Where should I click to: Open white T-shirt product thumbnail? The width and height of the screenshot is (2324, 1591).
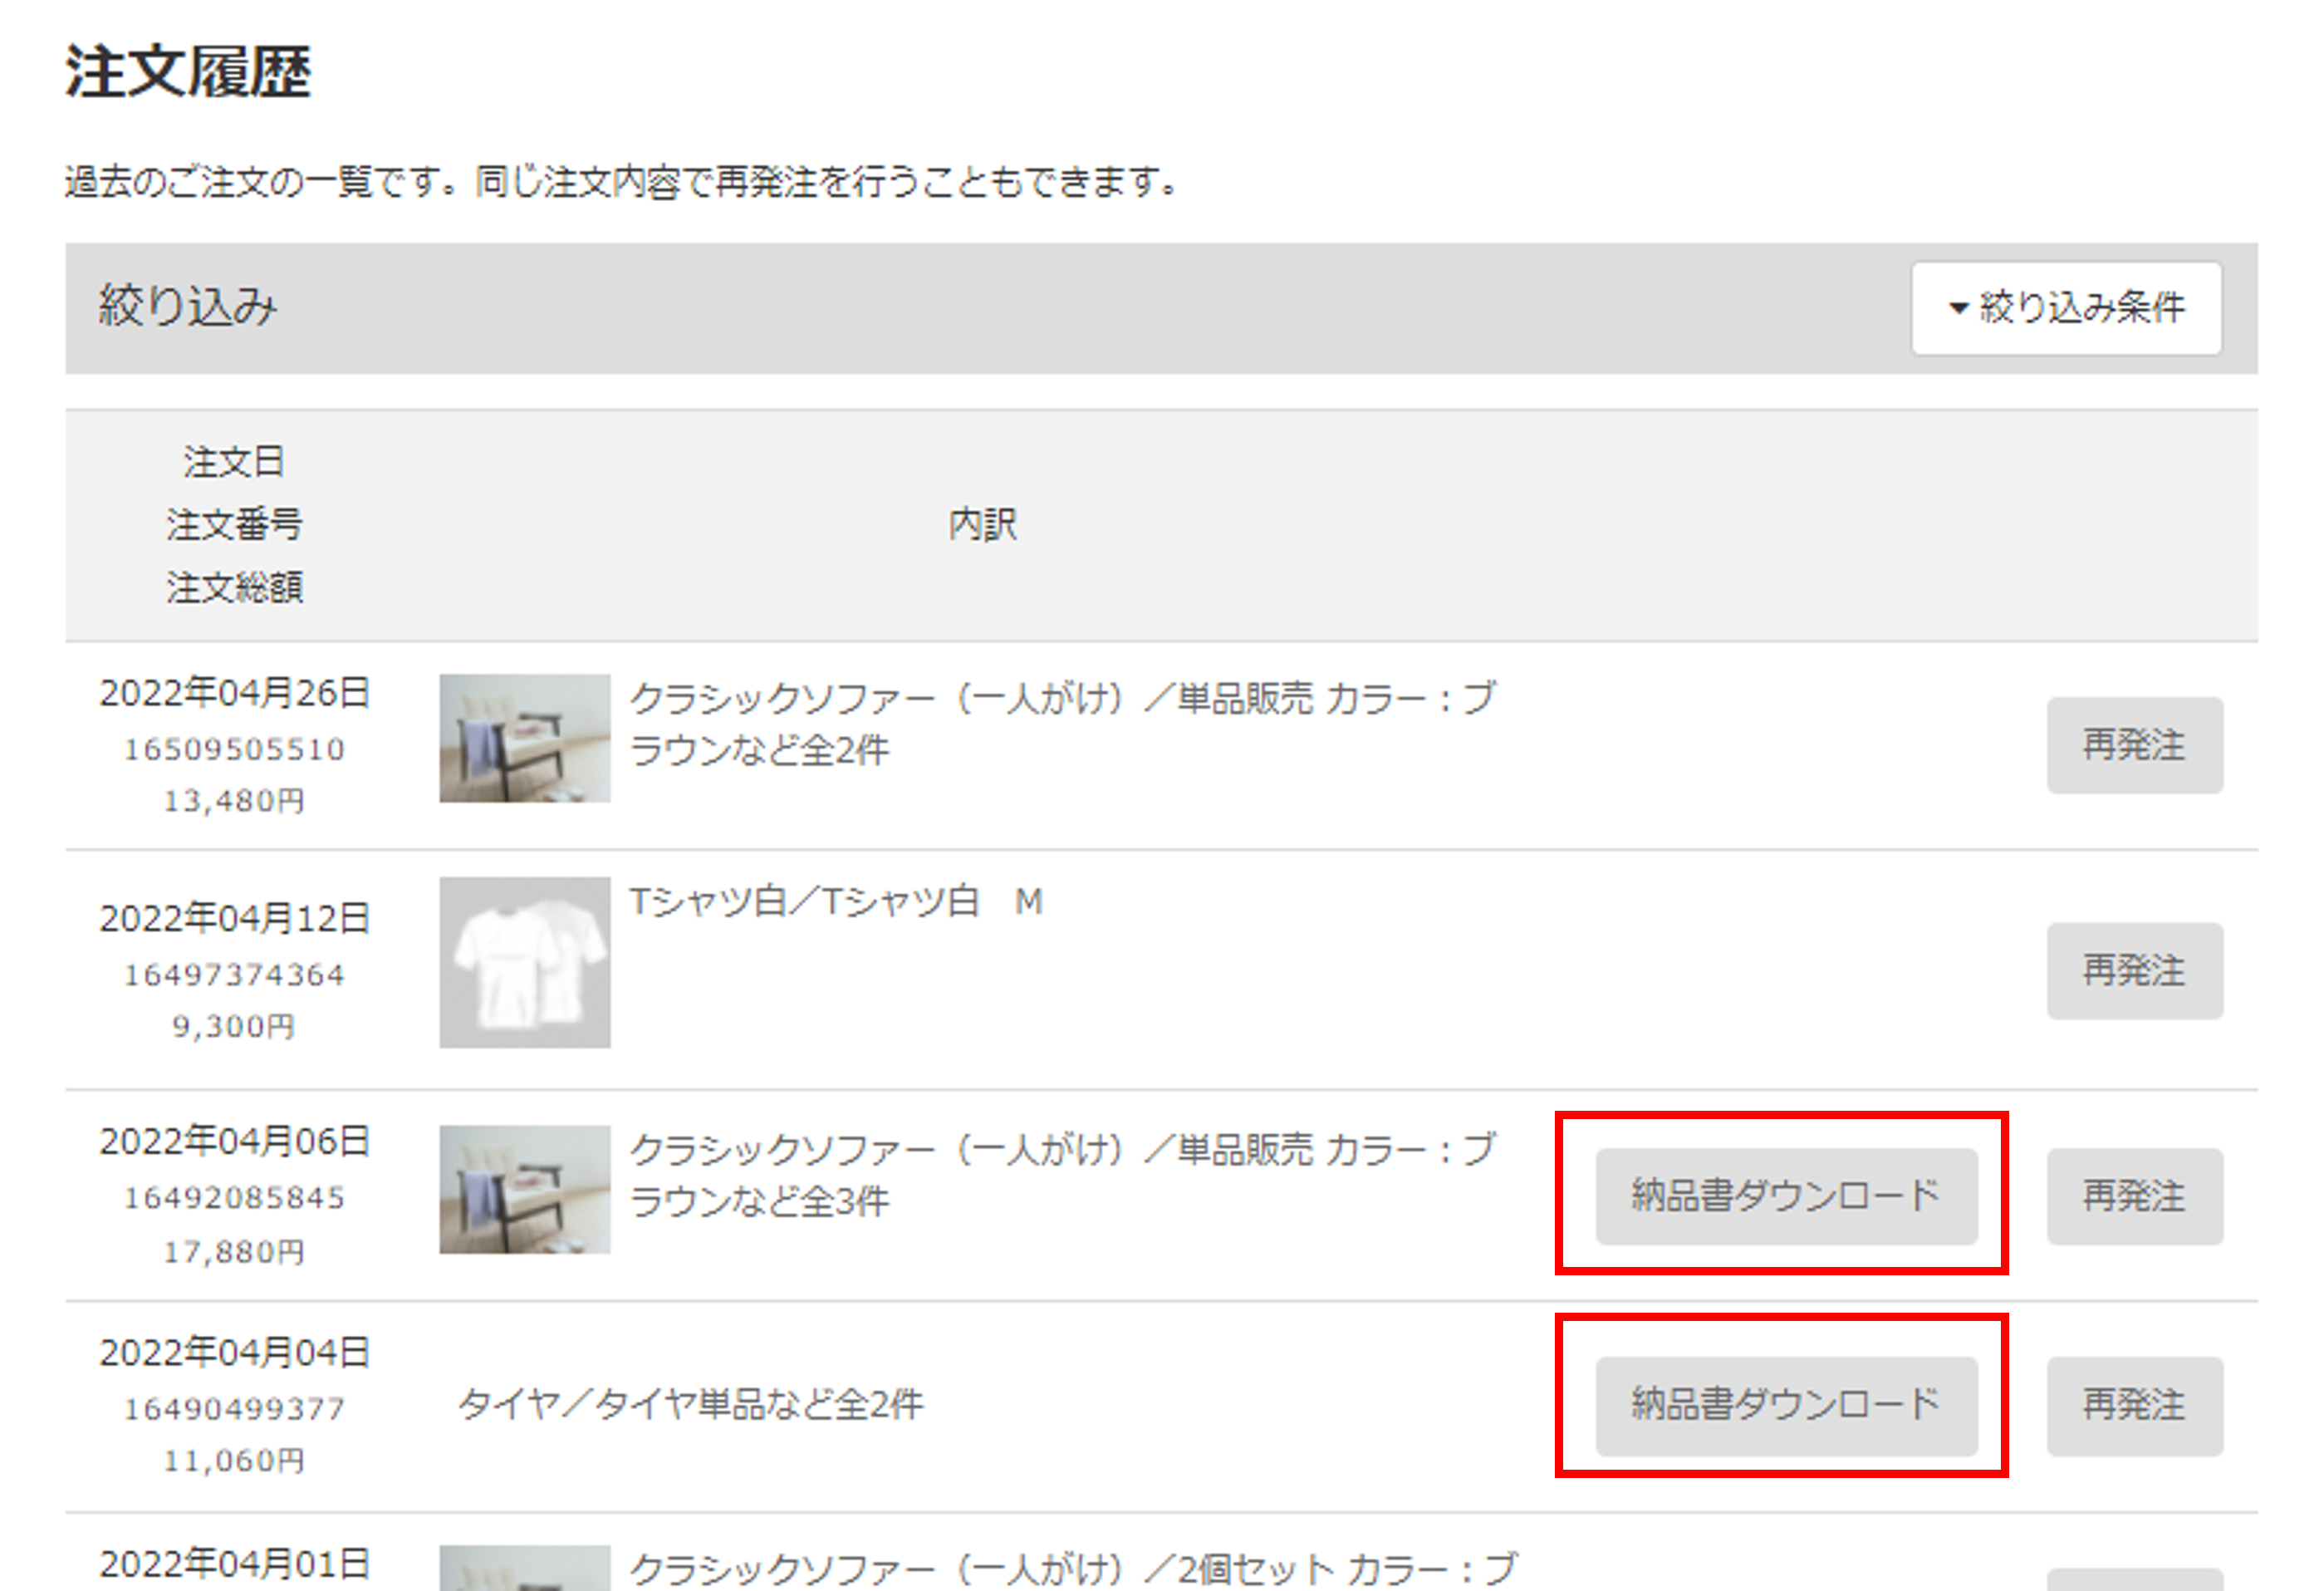[x=525, y=962]
